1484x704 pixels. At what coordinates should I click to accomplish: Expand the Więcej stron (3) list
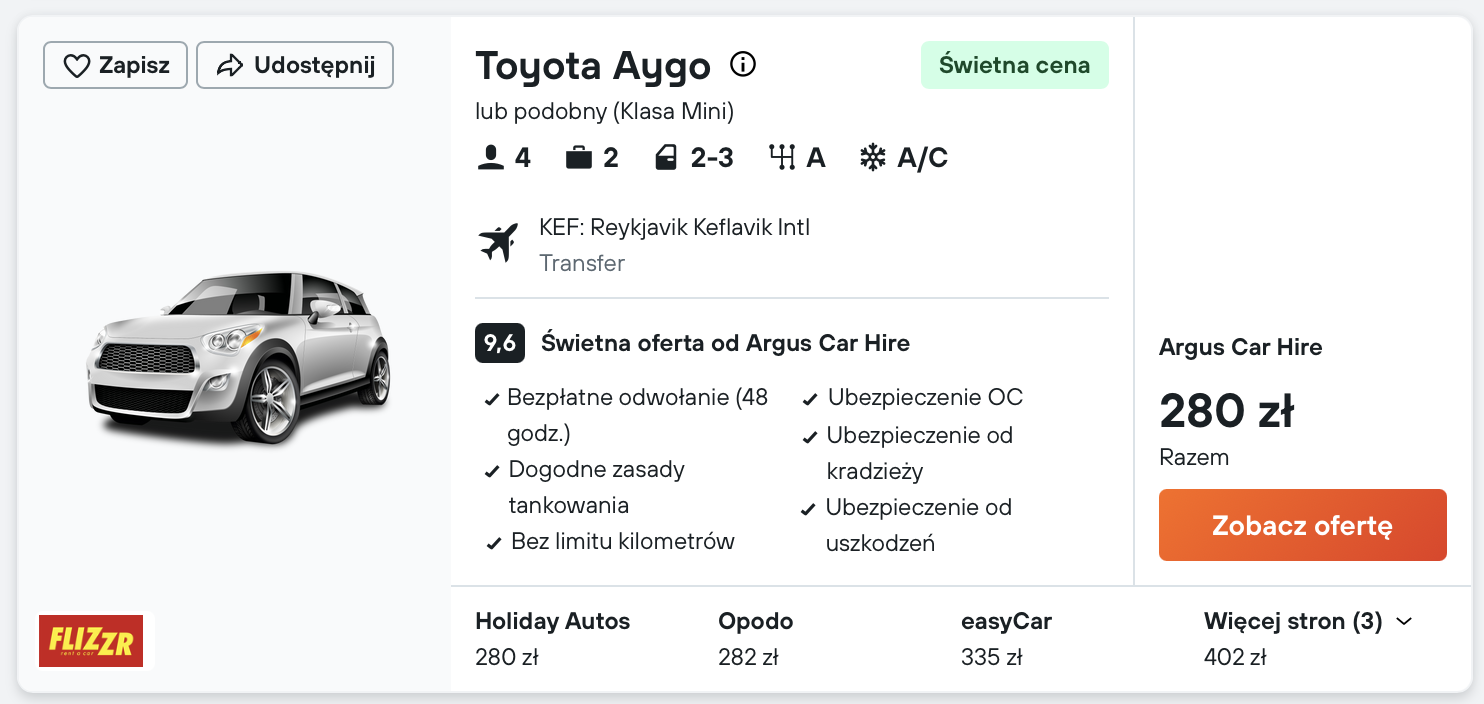[1293, 622]
